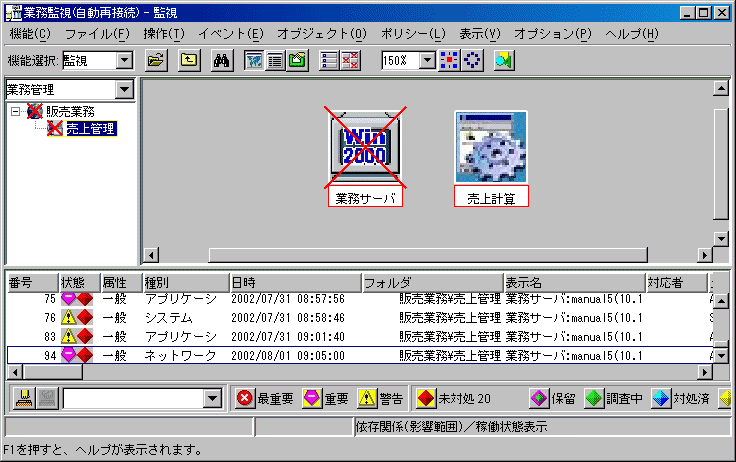Click event list scroll-down arrow

(x=721, y=356)
